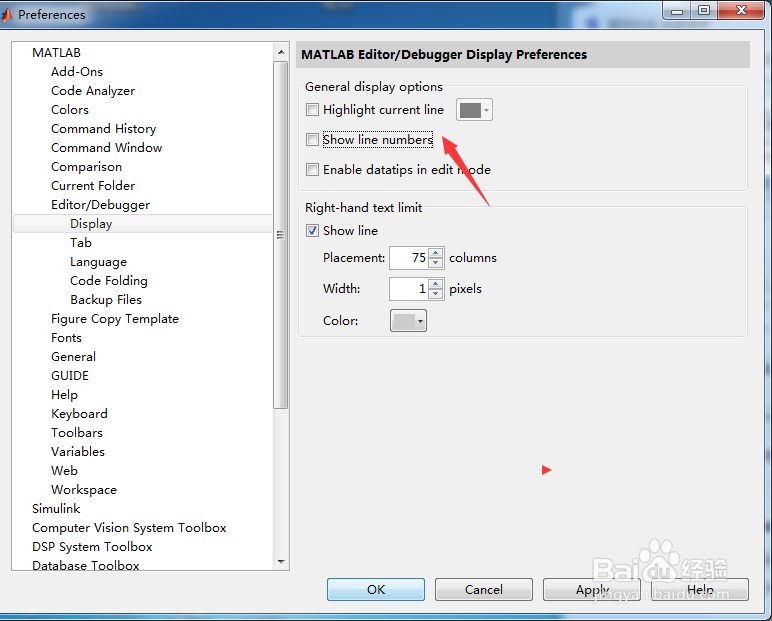Screen dimensions: 772x621
Task: Close the Preferences window
Action: tap(741, 10)
